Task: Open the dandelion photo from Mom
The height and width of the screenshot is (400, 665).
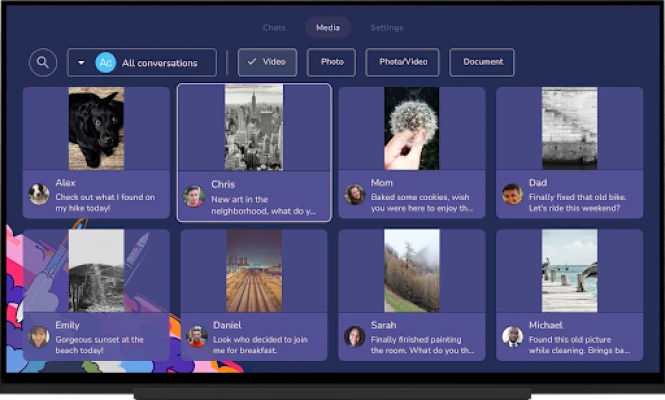Action: click(411, 128)
